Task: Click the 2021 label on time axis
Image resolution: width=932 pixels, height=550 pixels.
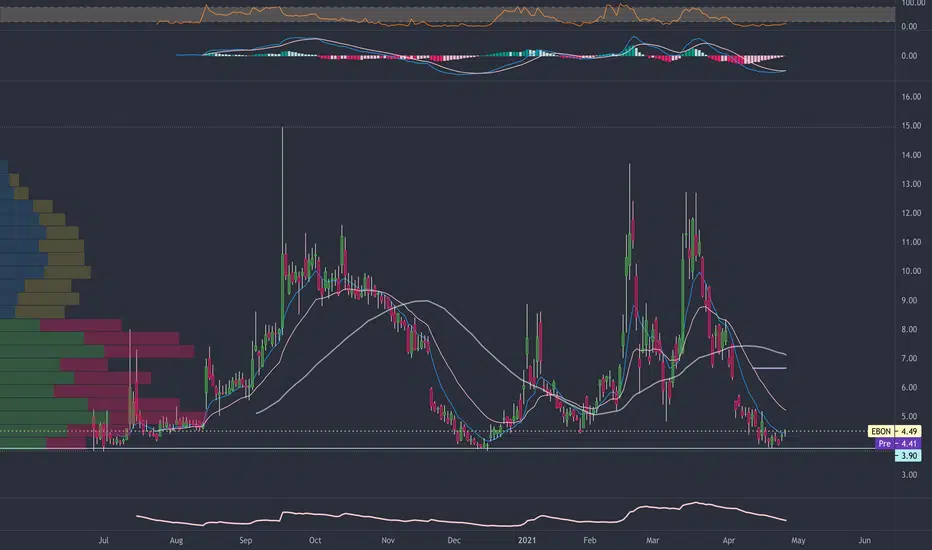Action: pos(527,540)
